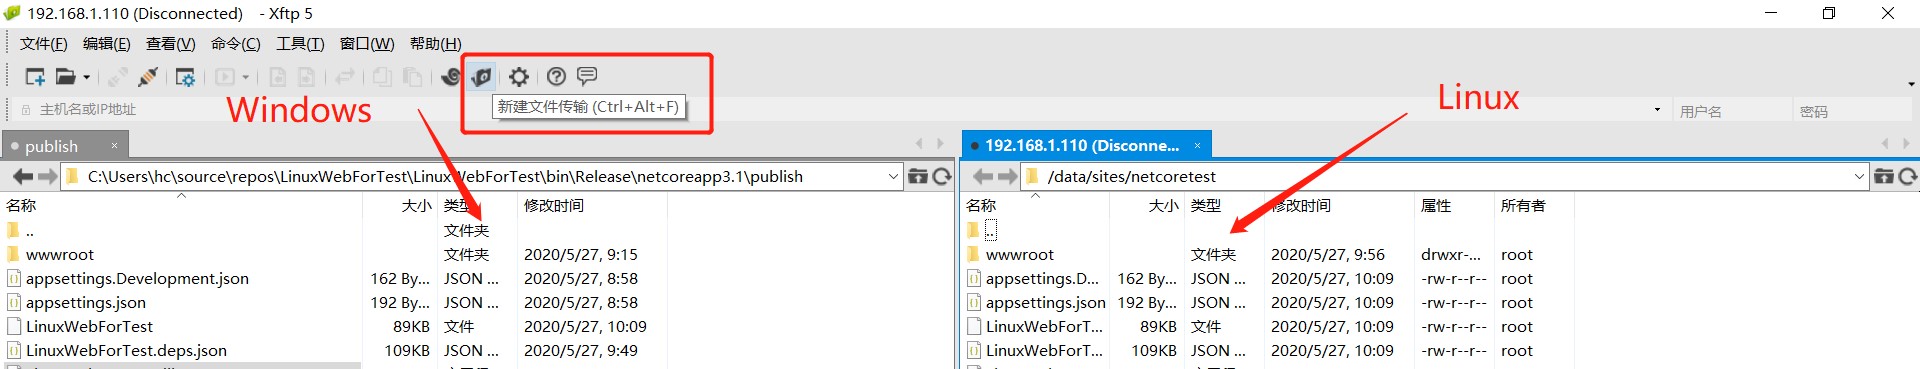The width and height of the screenshot is (1920, 369).
Task: Open the Session Properties icon
Action: click(185, 77)
